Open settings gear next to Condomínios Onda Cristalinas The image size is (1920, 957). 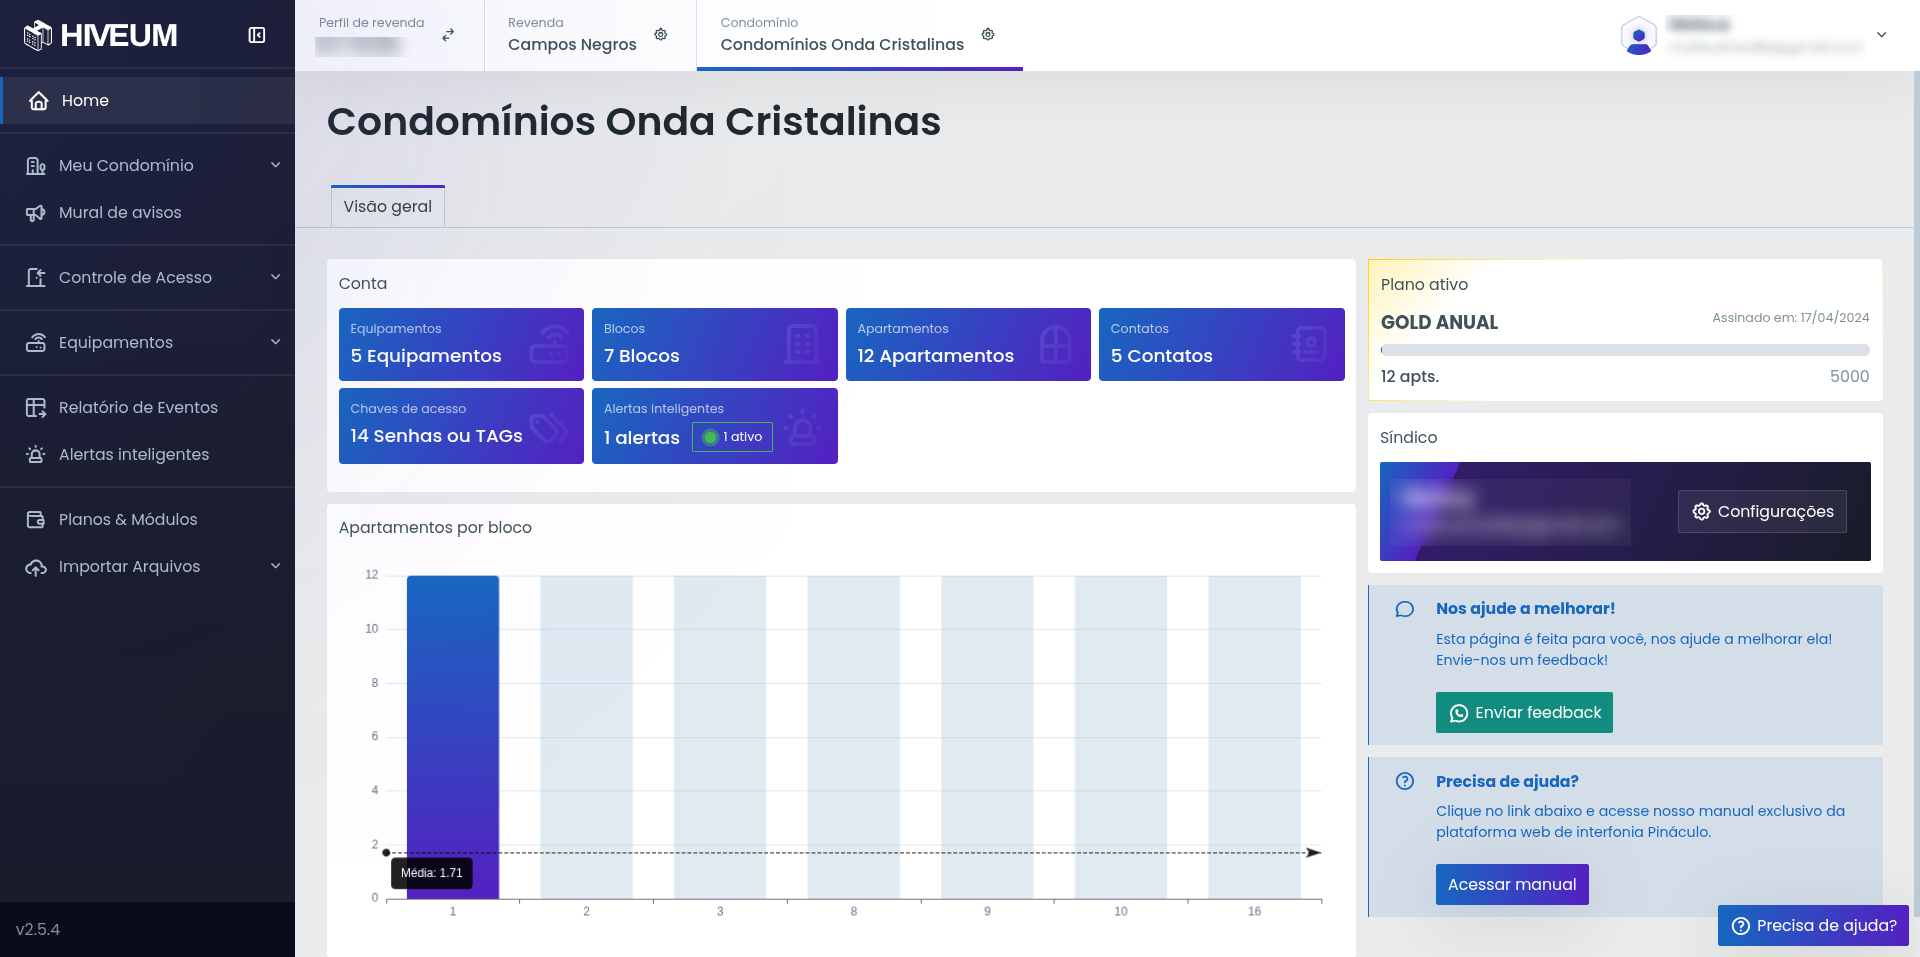pos(988,35)
